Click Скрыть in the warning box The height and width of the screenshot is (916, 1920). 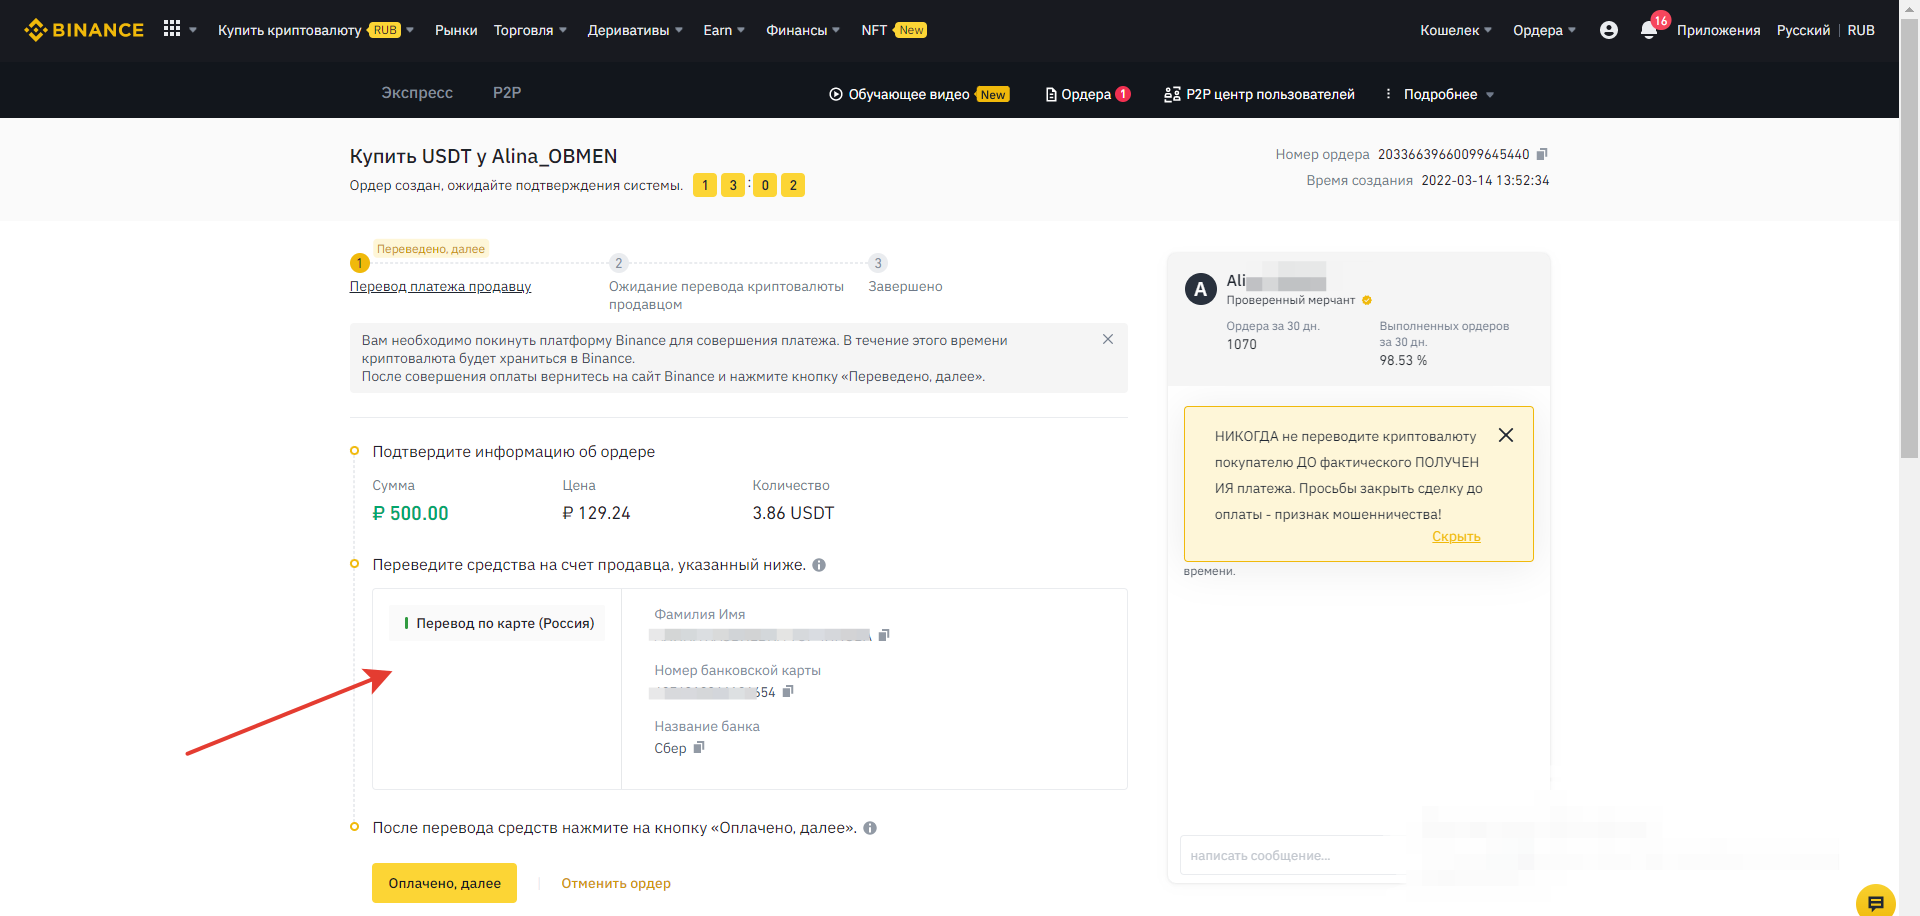click(1456, 536)
